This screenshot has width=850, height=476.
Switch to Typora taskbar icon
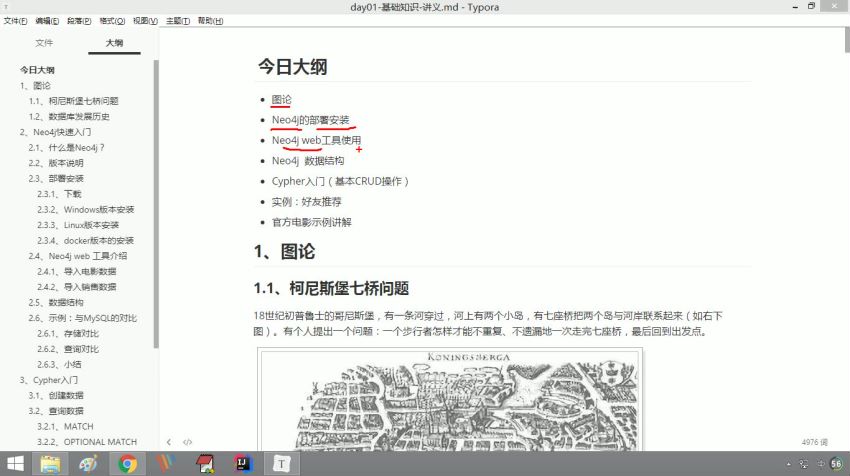point(281,464)
